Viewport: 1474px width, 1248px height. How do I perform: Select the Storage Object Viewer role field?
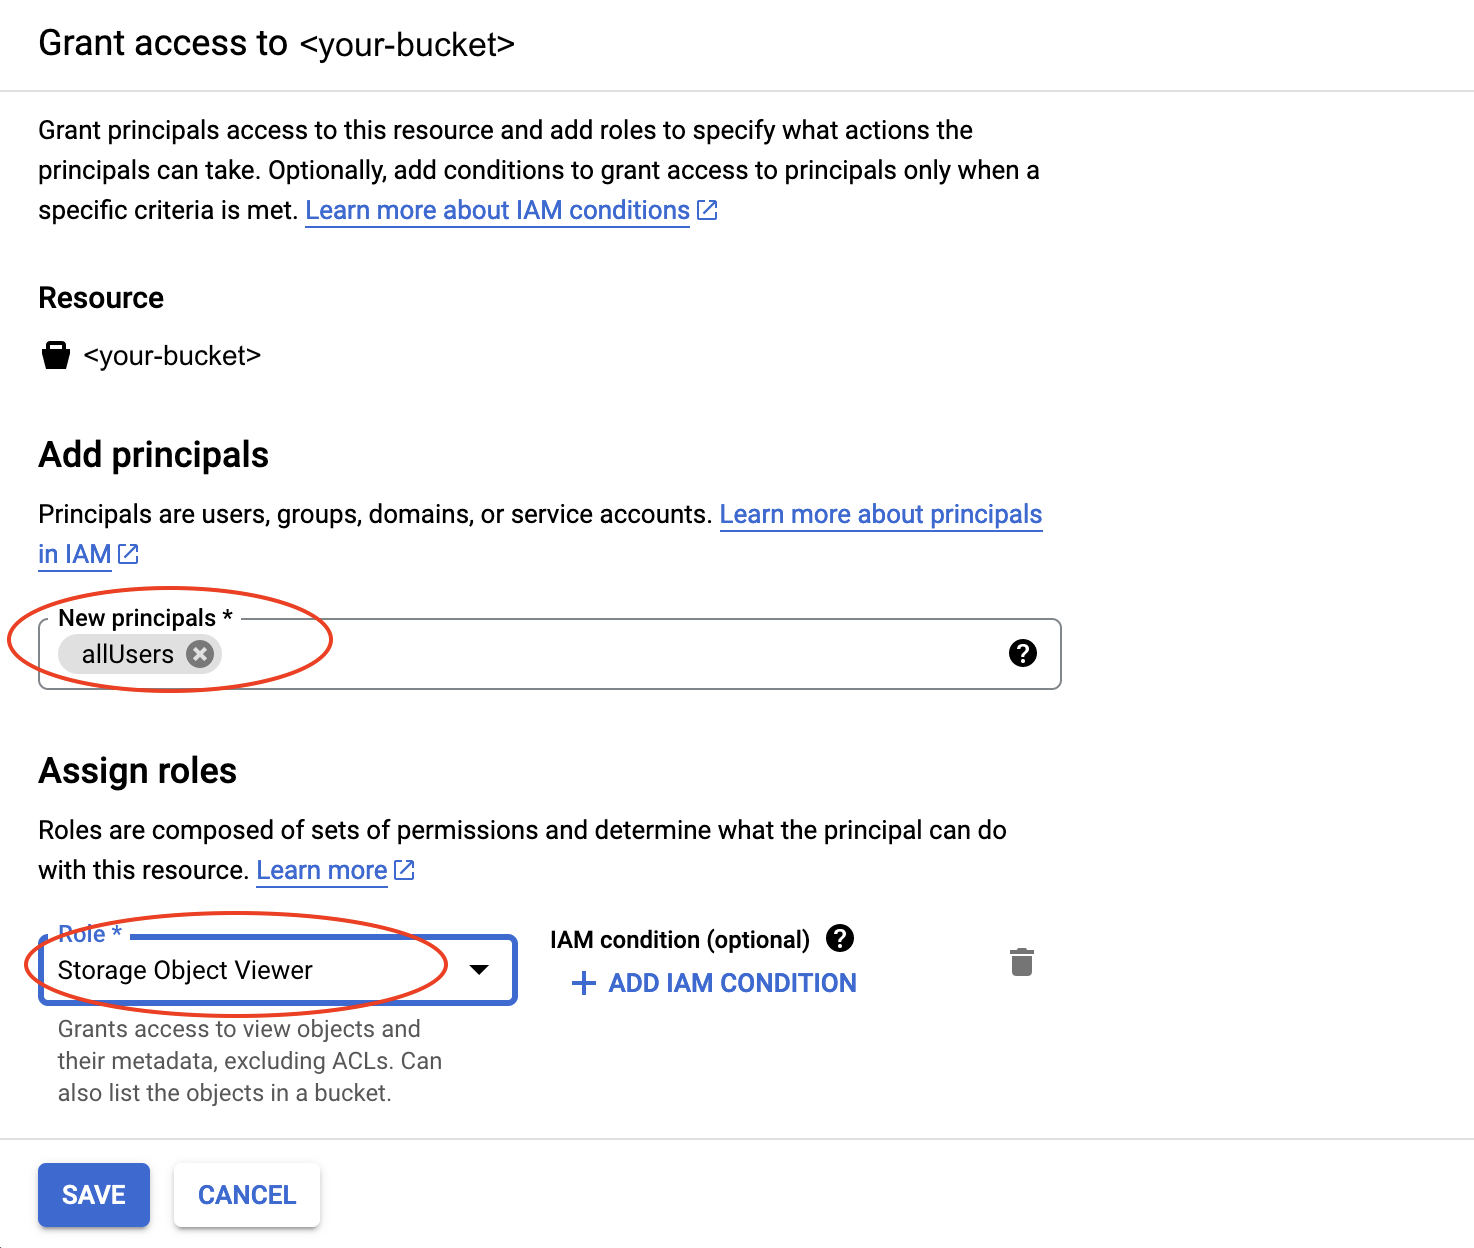click(x=250, y=970)
